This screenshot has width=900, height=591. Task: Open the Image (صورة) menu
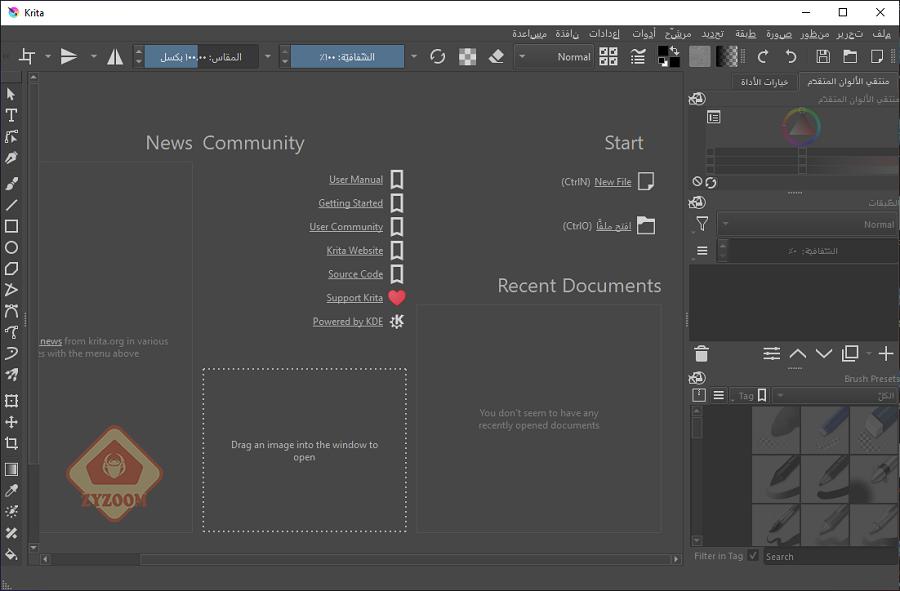(779, 34)
